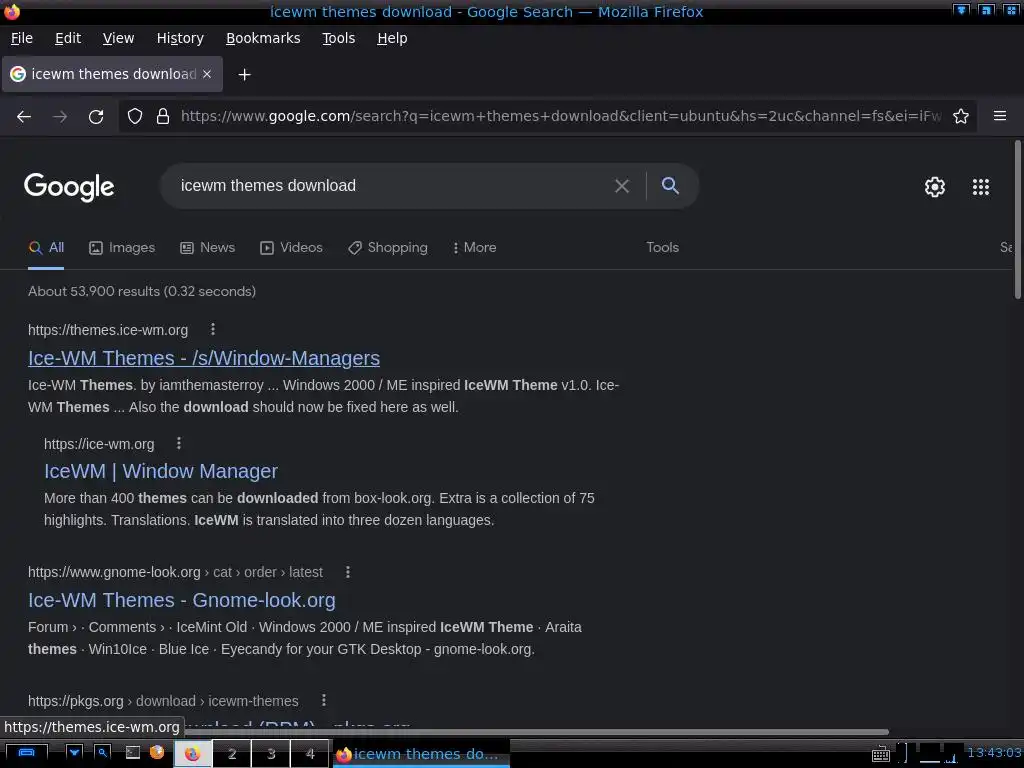Switch to Images results
1024x768 pixels.
pos(122,248)
